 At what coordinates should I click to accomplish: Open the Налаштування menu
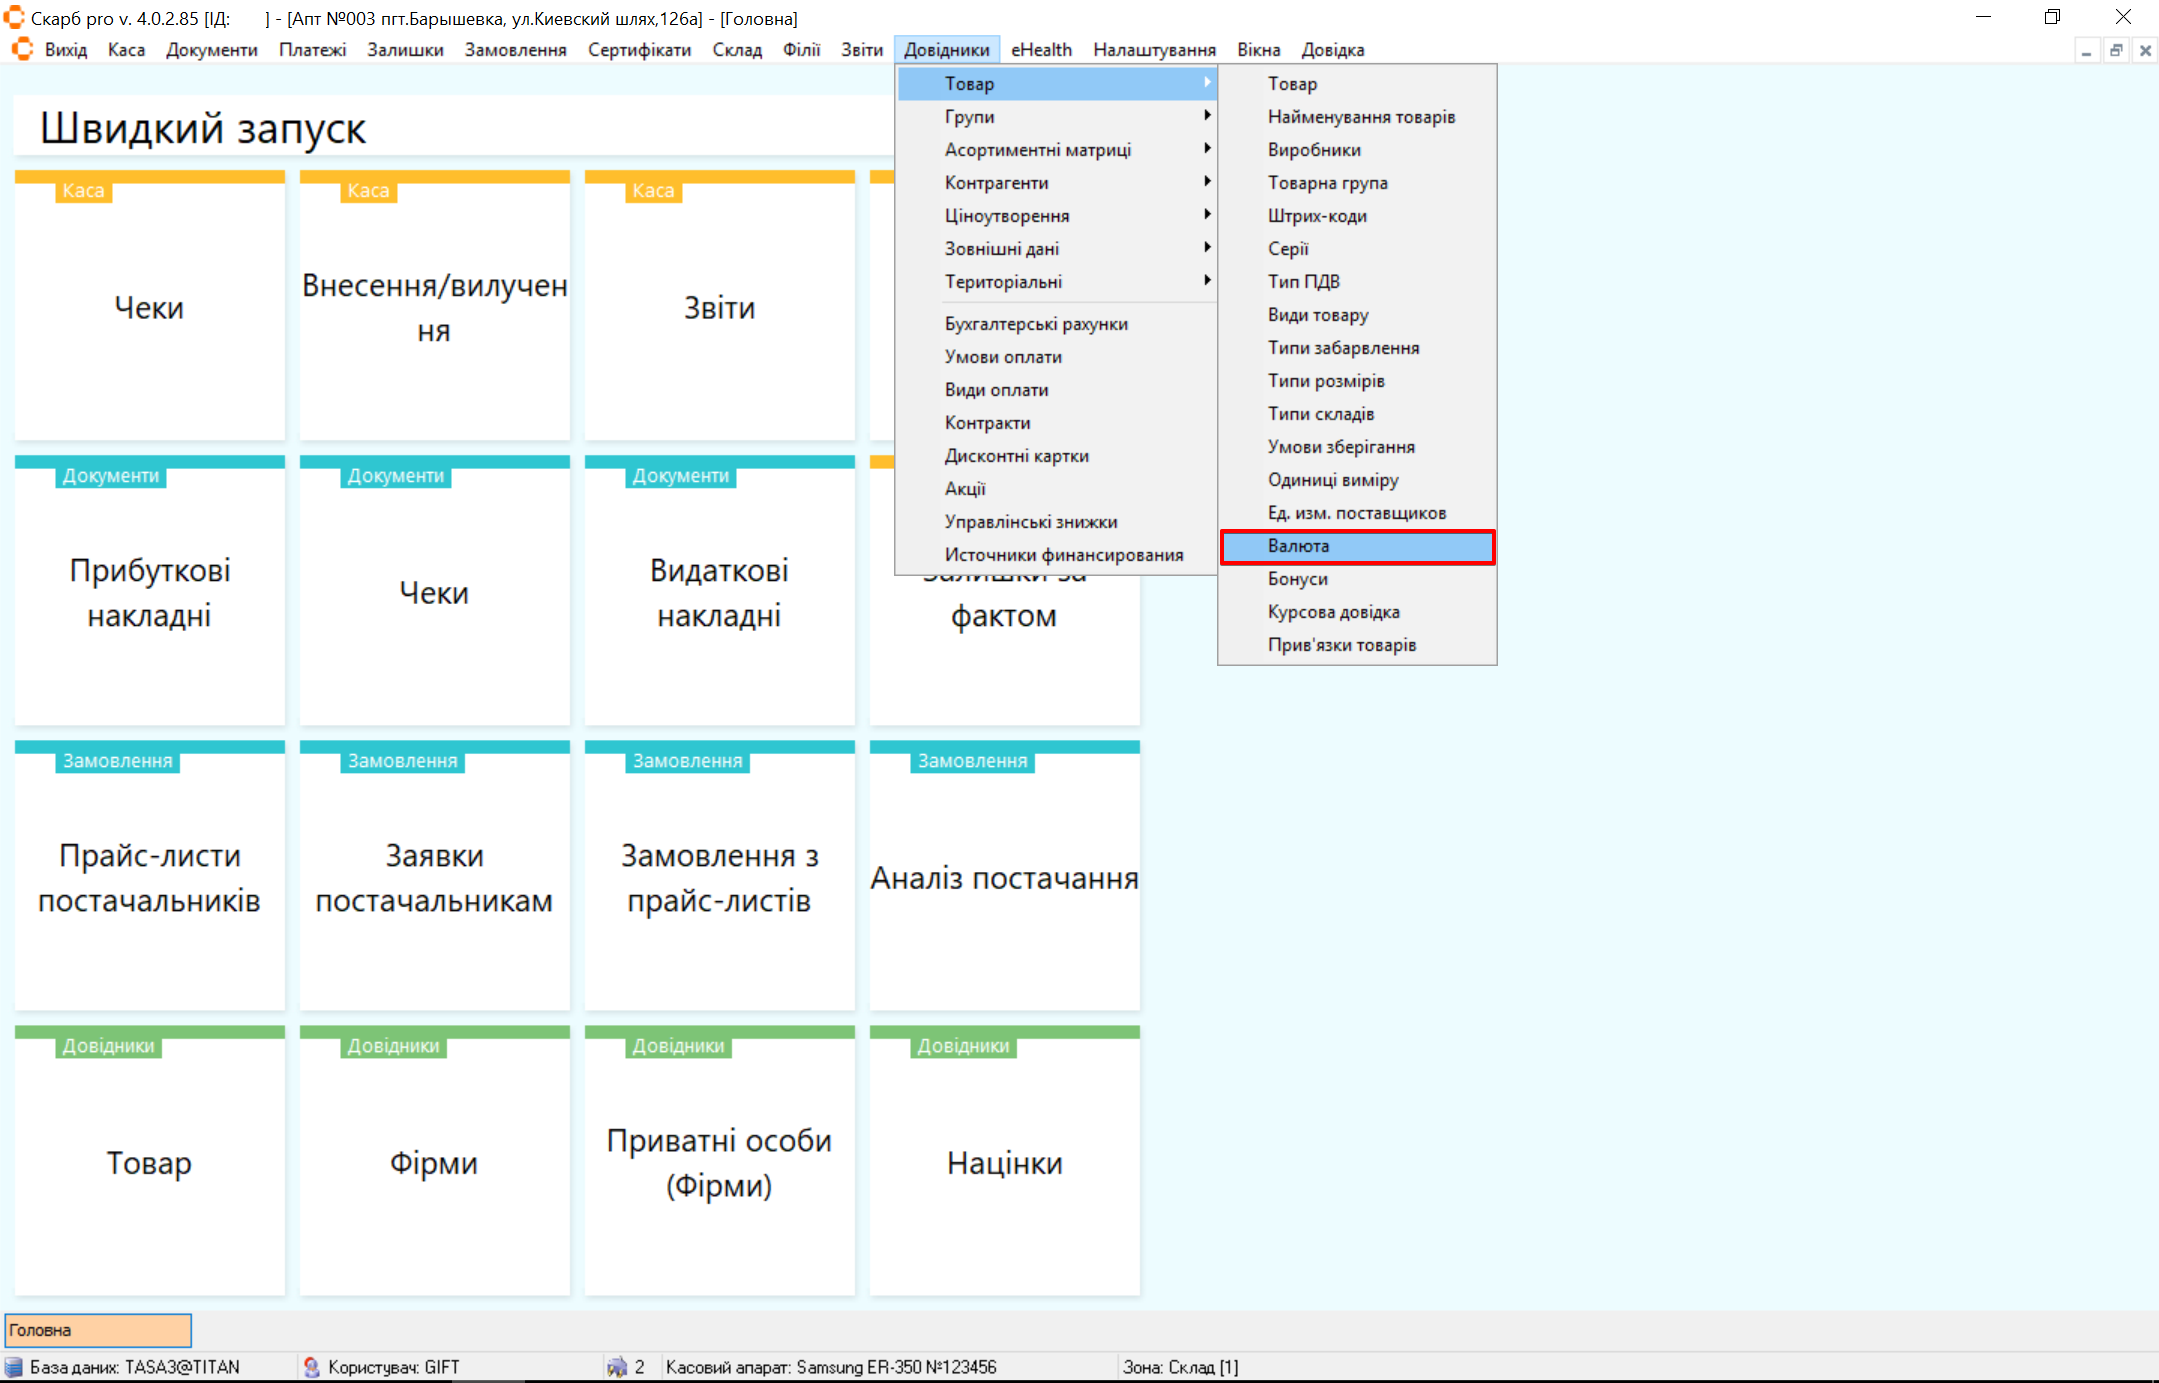coord(1154,50)
